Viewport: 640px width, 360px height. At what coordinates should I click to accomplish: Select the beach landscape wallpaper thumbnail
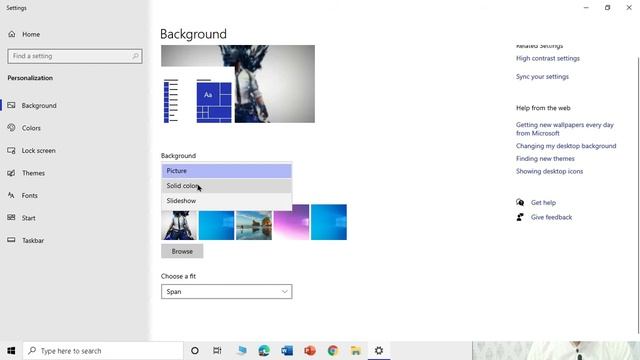(x=254, y=225)
